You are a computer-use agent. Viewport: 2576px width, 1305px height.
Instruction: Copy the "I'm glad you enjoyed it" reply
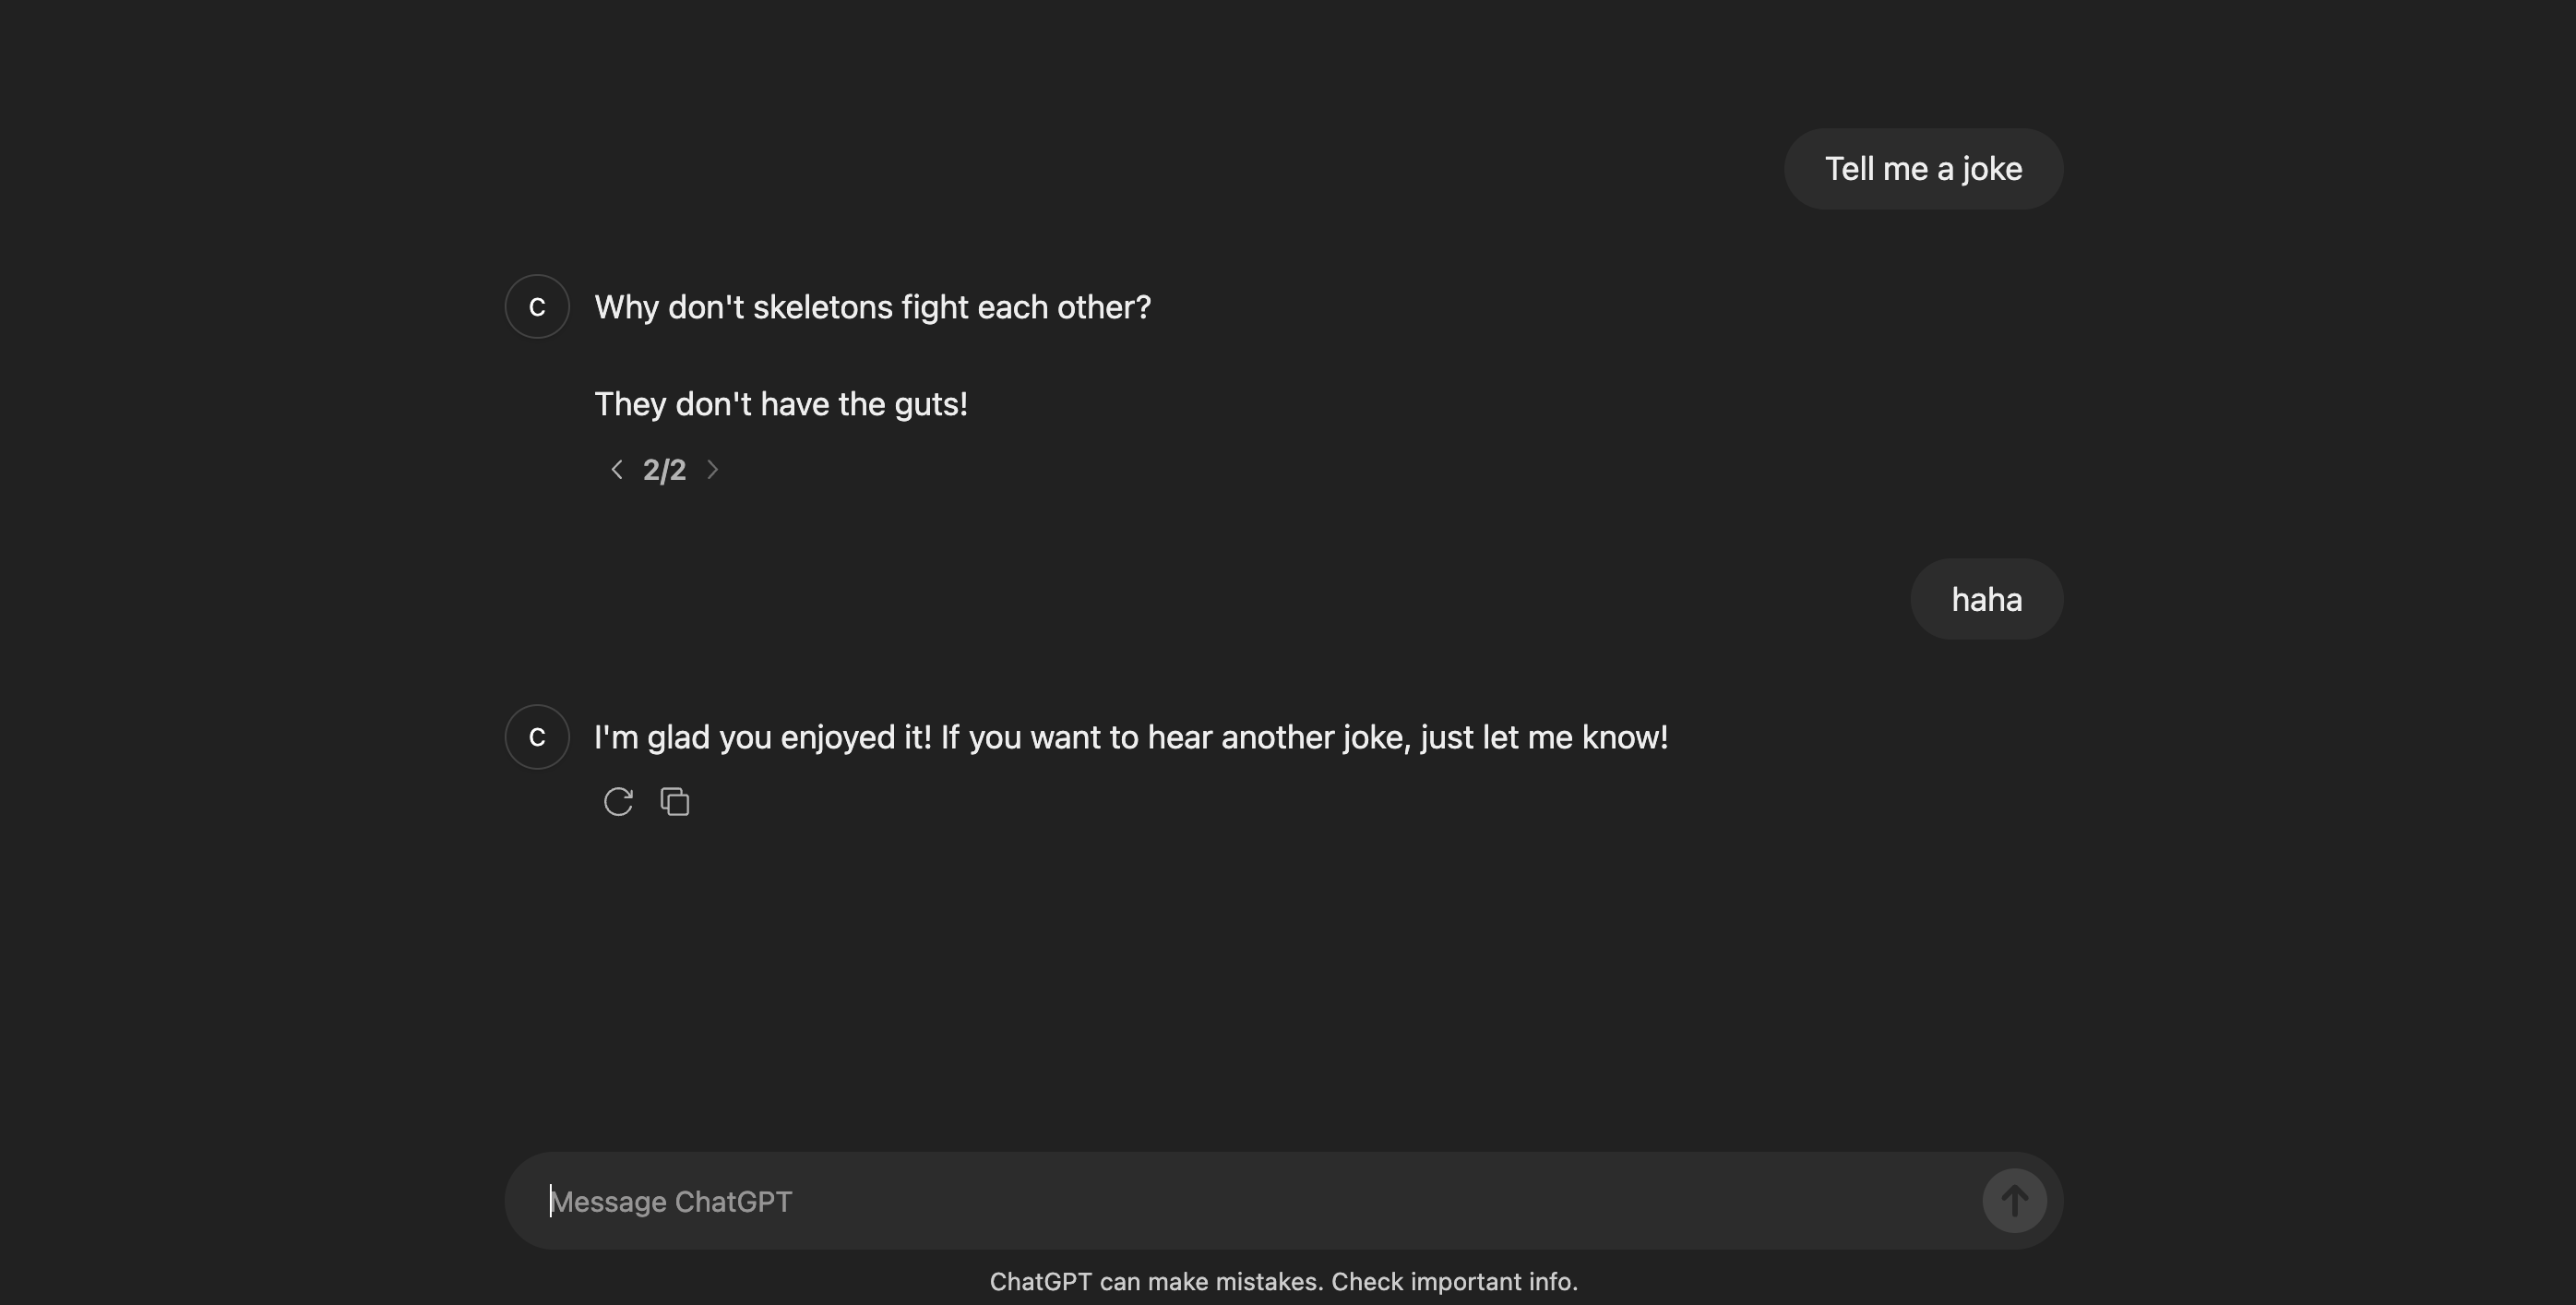[675, 802]
